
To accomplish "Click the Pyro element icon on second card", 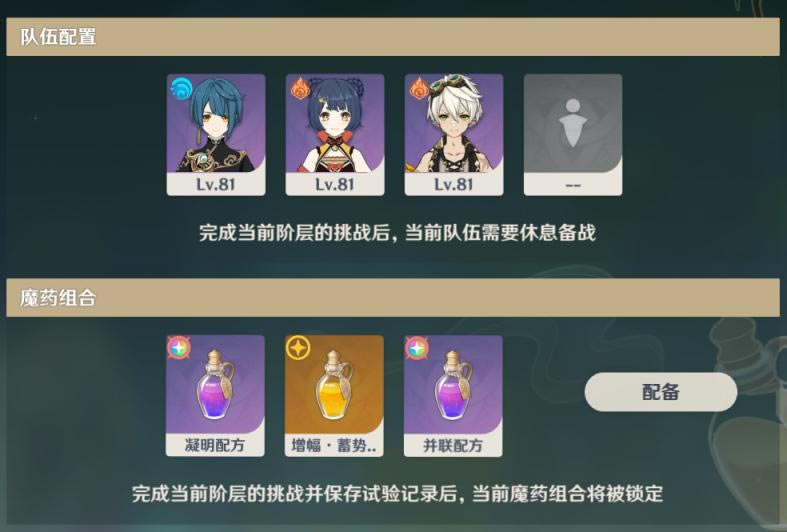I will coord(300,88).
